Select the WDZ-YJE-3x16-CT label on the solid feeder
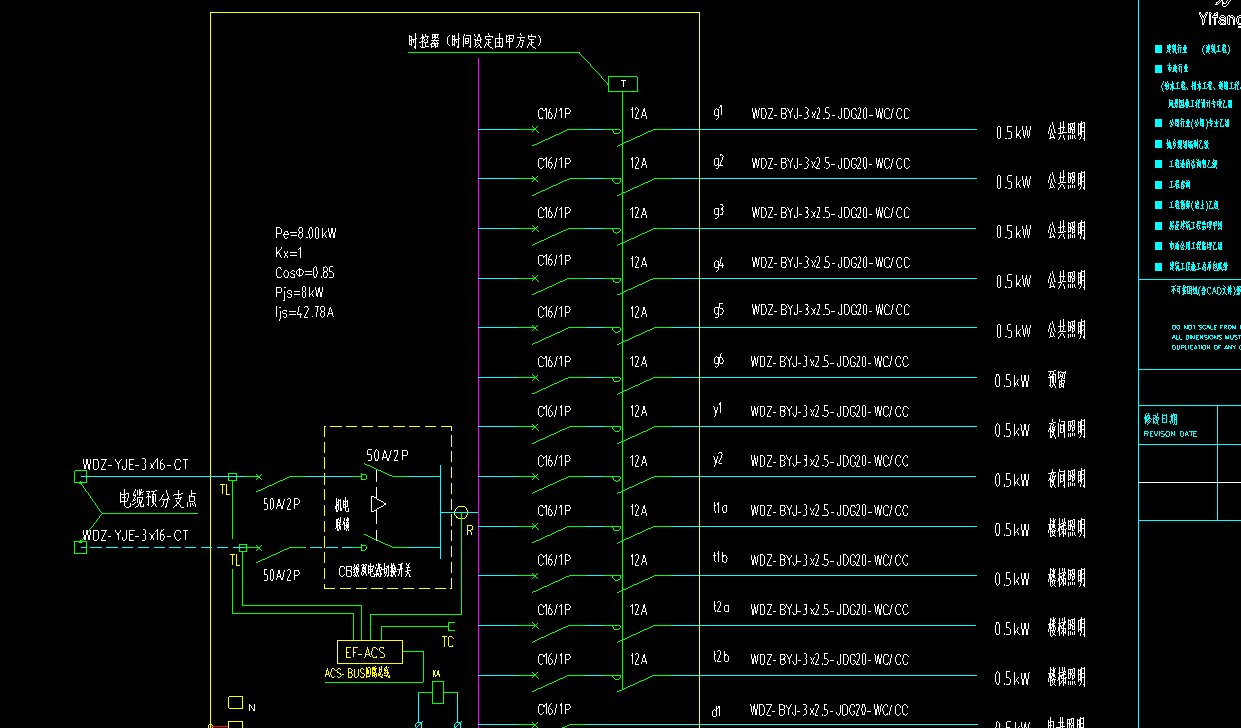 (x=135, y=465)
